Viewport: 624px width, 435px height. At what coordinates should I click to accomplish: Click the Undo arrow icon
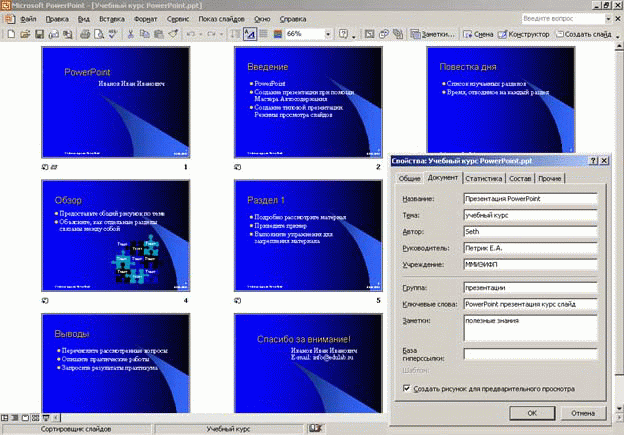coord(191,34)
